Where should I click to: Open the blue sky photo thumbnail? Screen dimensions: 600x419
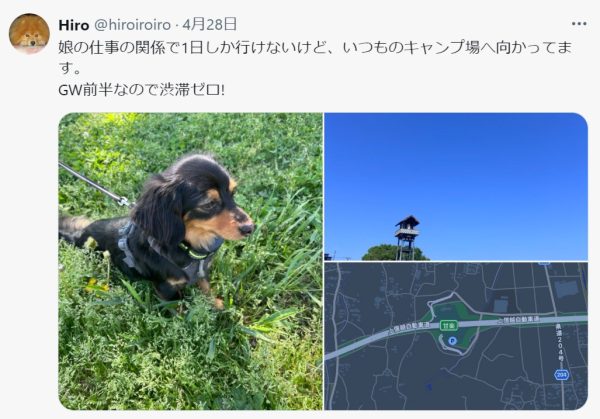pyautogui.click(x=456, y=187)
